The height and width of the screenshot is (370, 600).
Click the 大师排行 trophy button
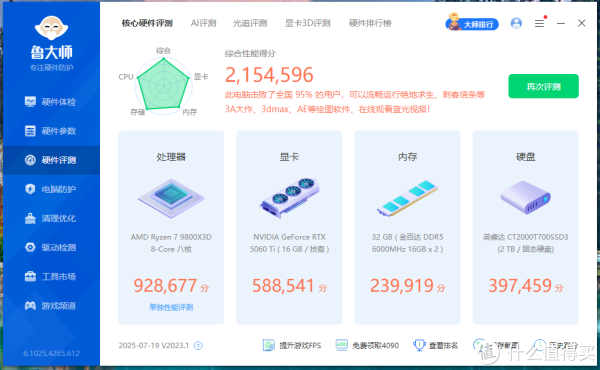472,24
